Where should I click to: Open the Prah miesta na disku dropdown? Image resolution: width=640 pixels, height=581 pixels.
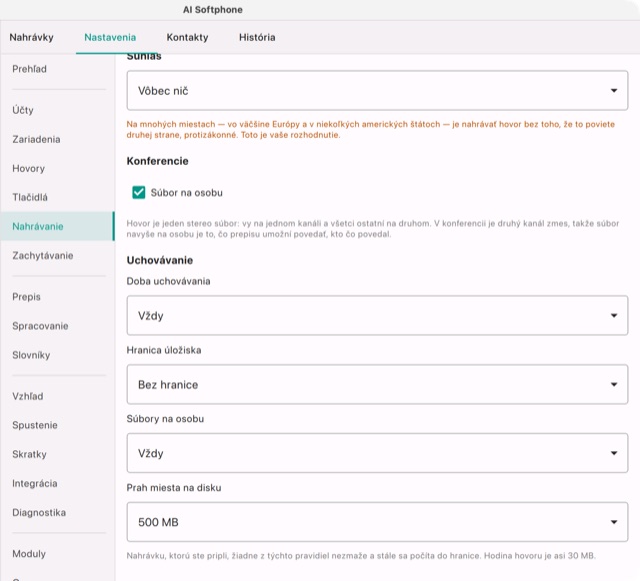pos(377,522)
